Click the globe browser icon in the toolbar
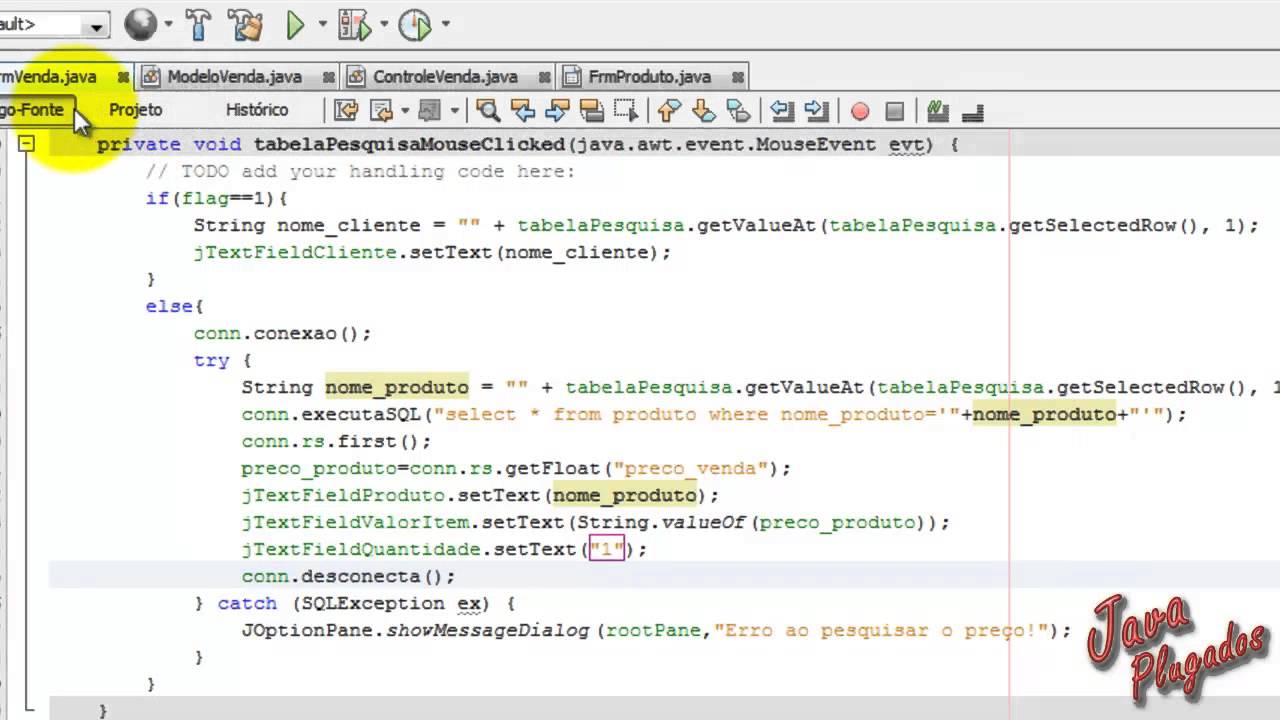 [x=141, y=24]
